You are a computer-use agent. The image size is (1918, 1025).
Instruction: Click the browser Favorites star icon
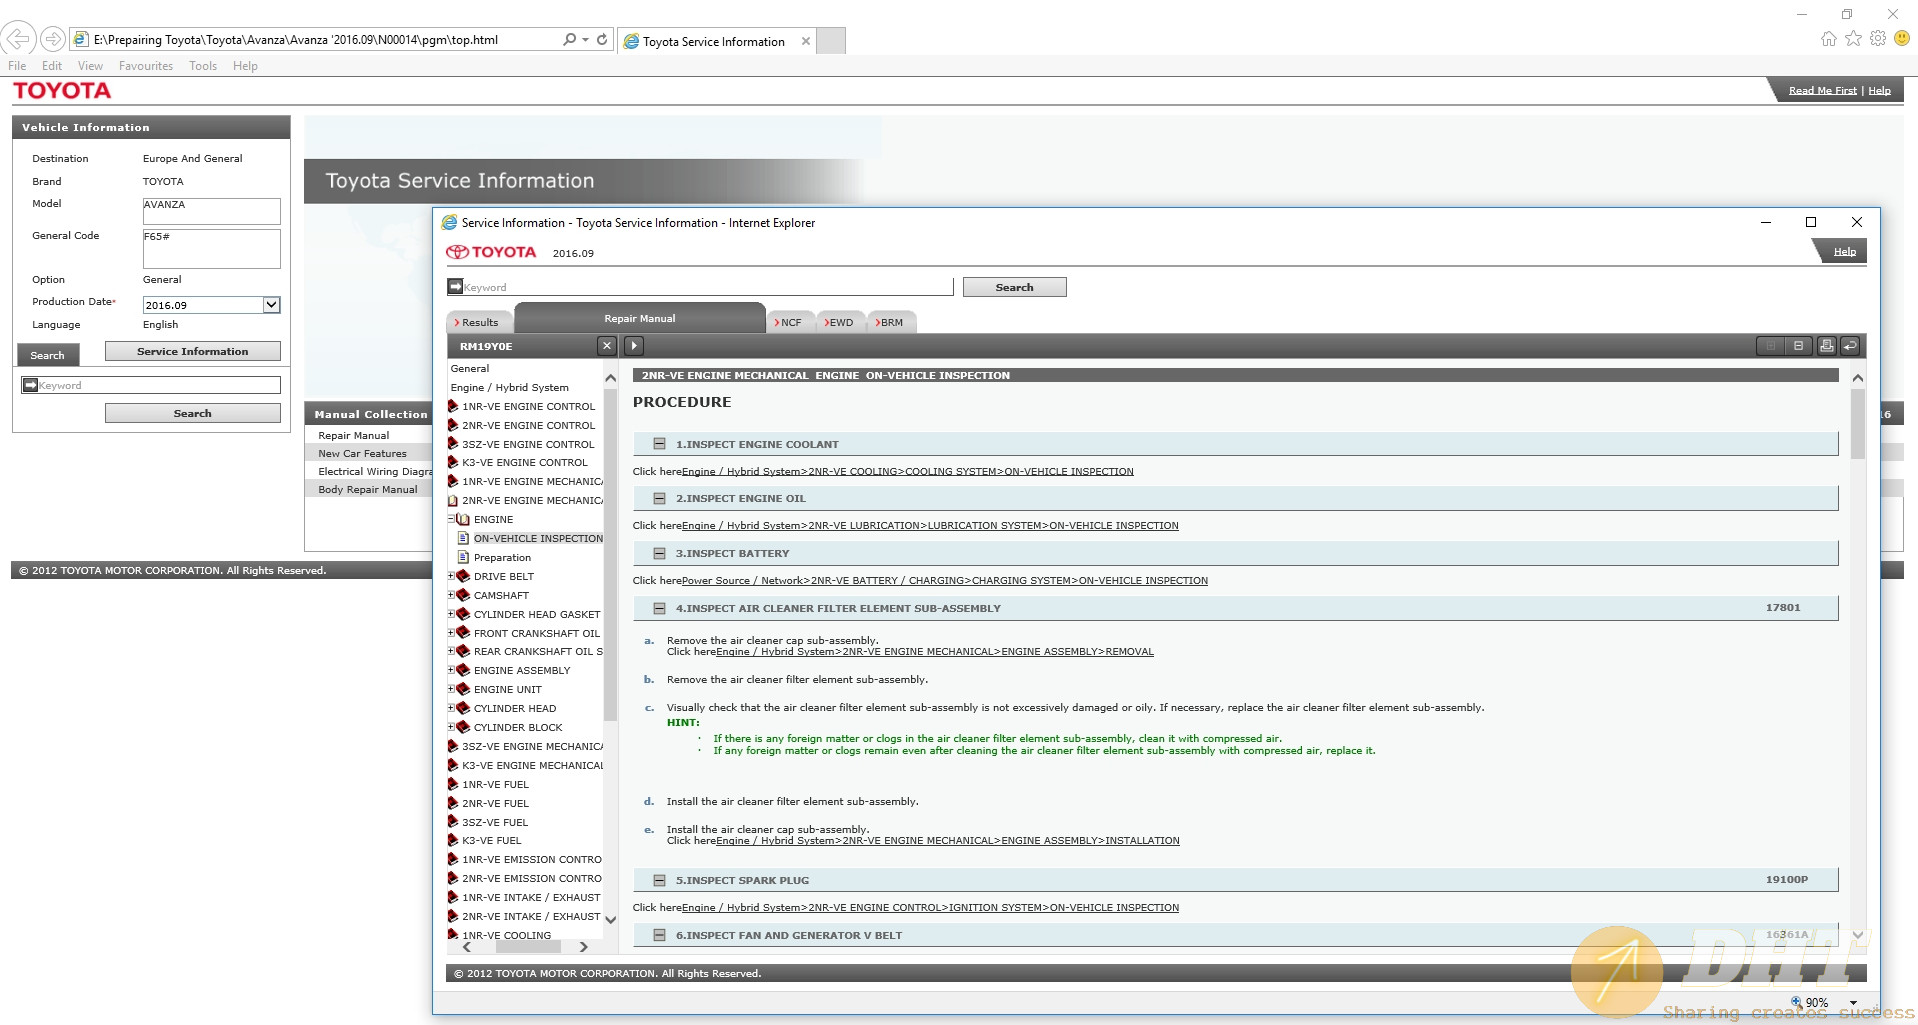1853,38
